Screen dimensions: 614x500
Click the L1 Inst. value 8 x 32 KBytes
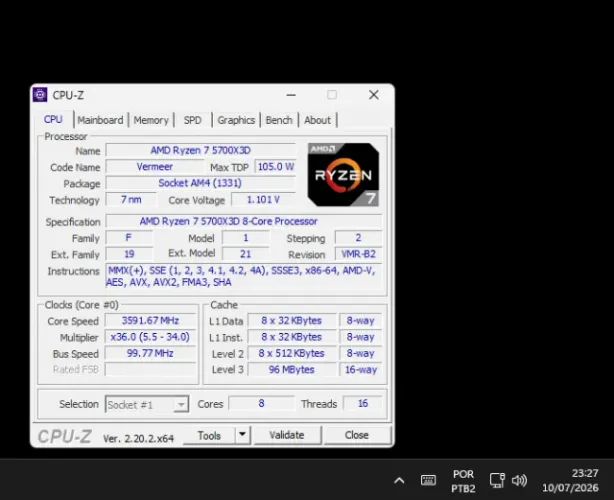[292, 337]
